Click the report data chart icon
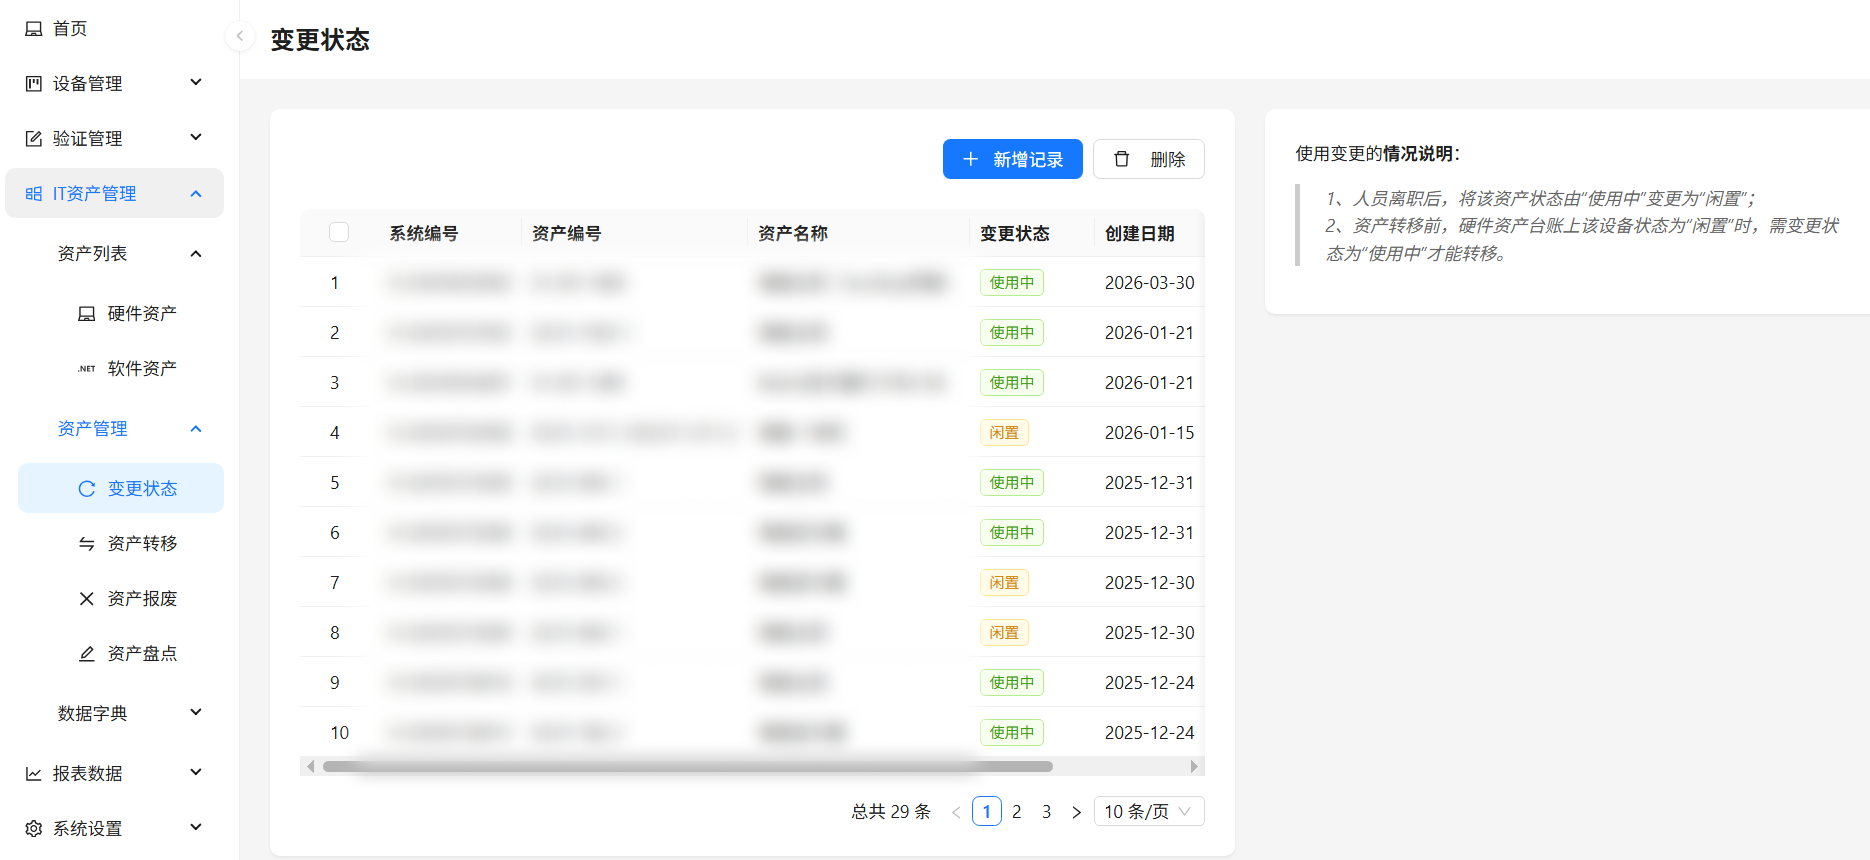Image resolution: width=1870 pixels, height=860 pixels. [x=34, y=774]
